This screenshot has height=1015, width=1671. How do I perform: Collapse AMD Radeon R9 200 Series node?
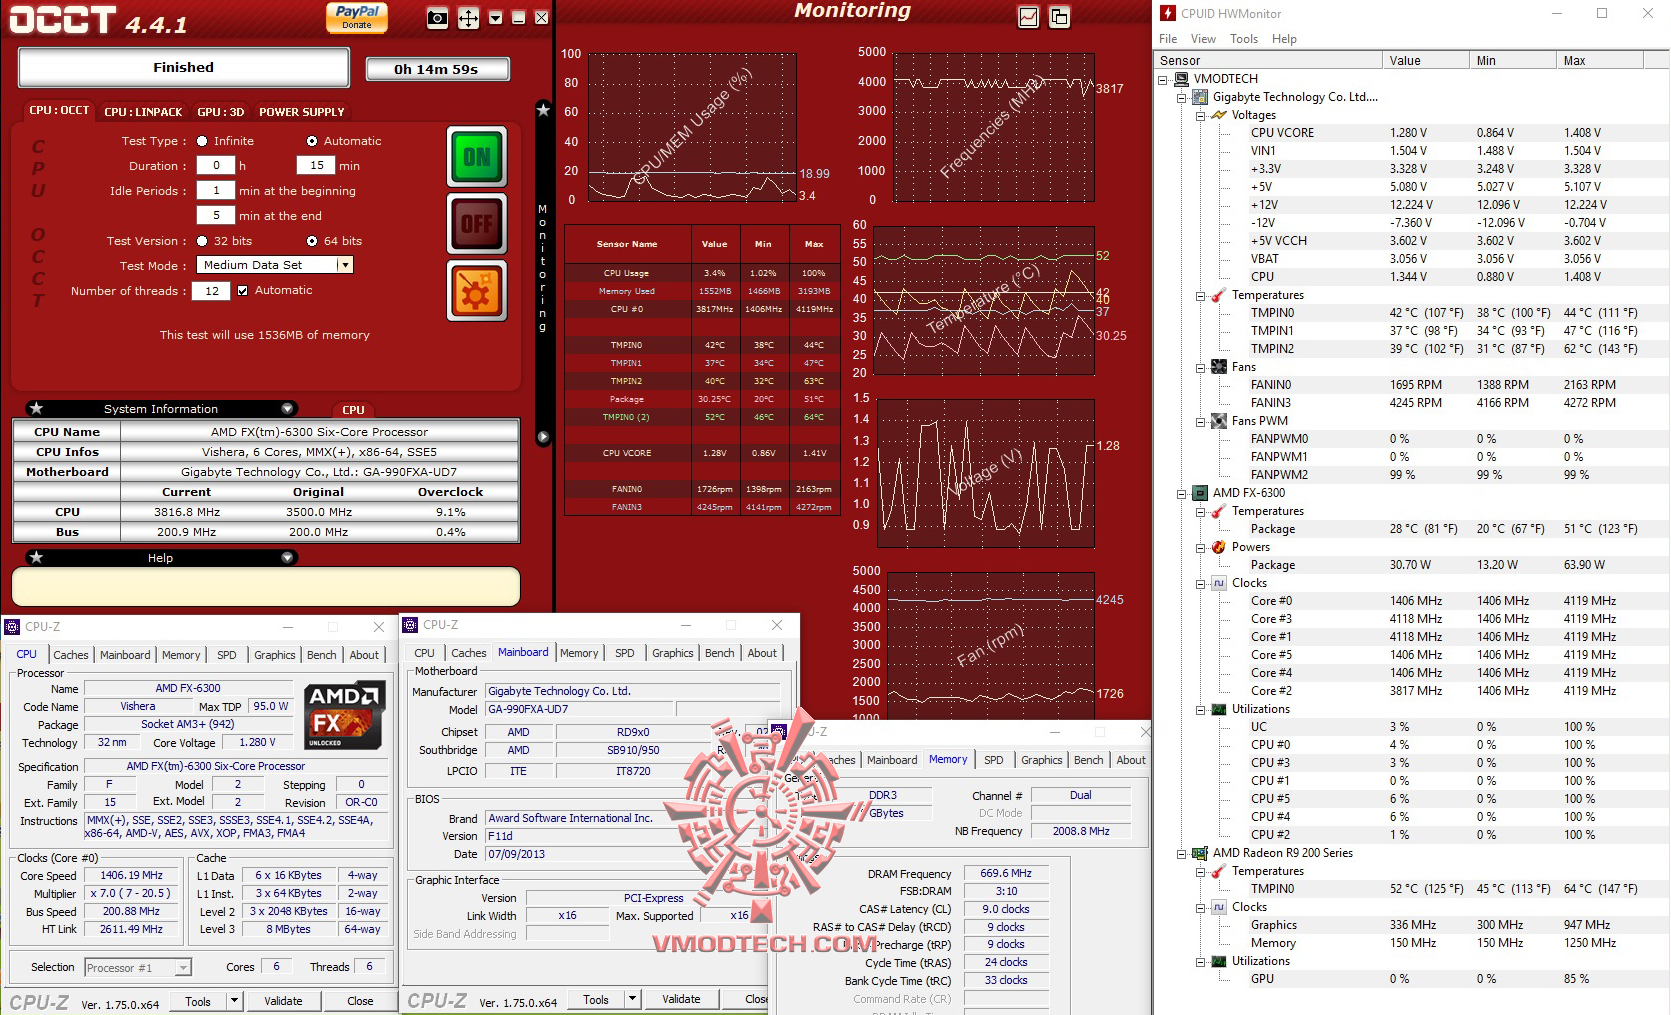click(x=1181, y=854)
